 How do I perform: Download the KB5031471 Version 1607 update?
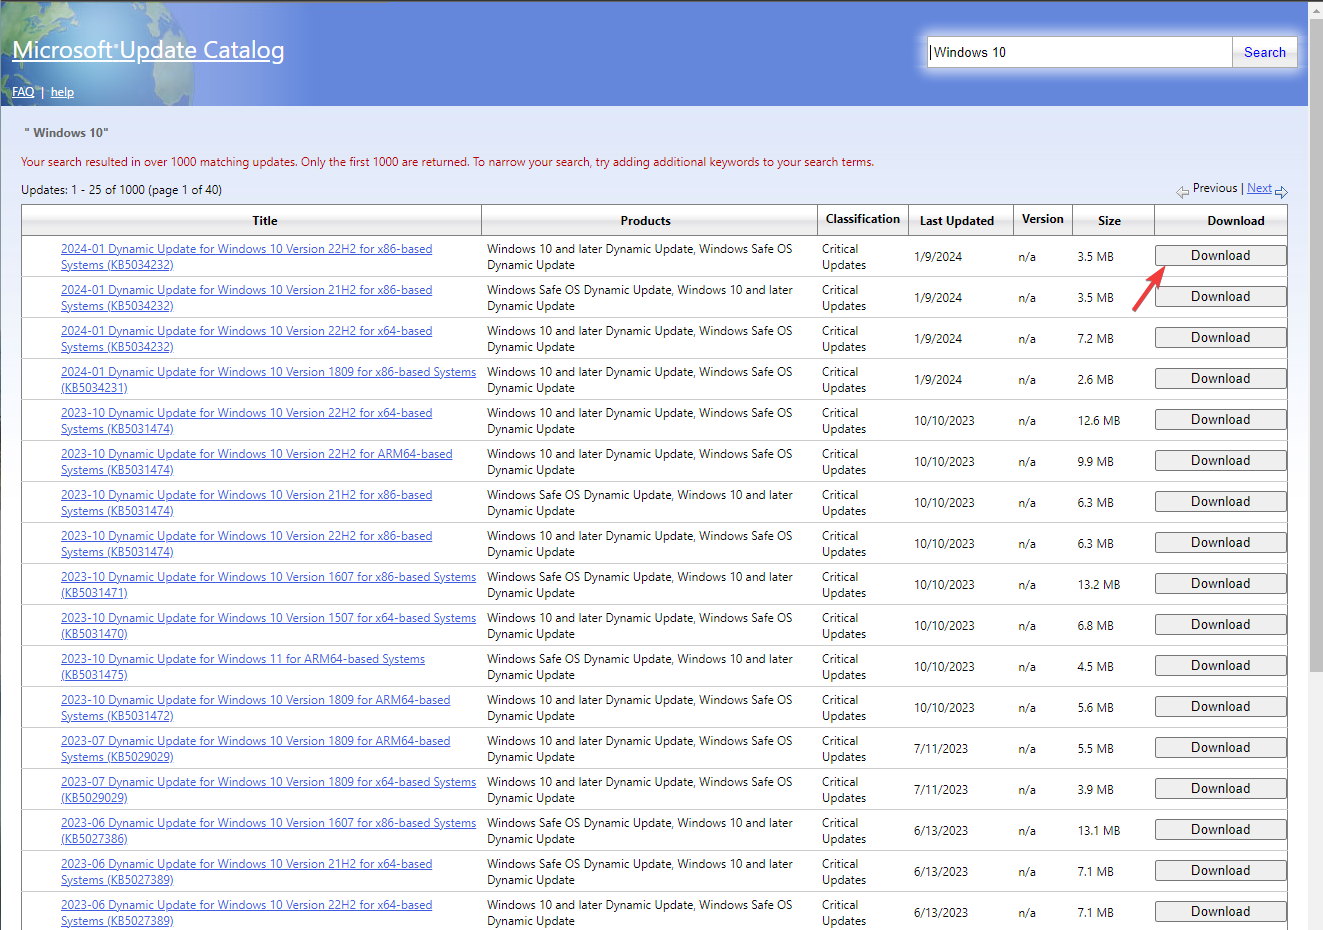coord(1220,584)
